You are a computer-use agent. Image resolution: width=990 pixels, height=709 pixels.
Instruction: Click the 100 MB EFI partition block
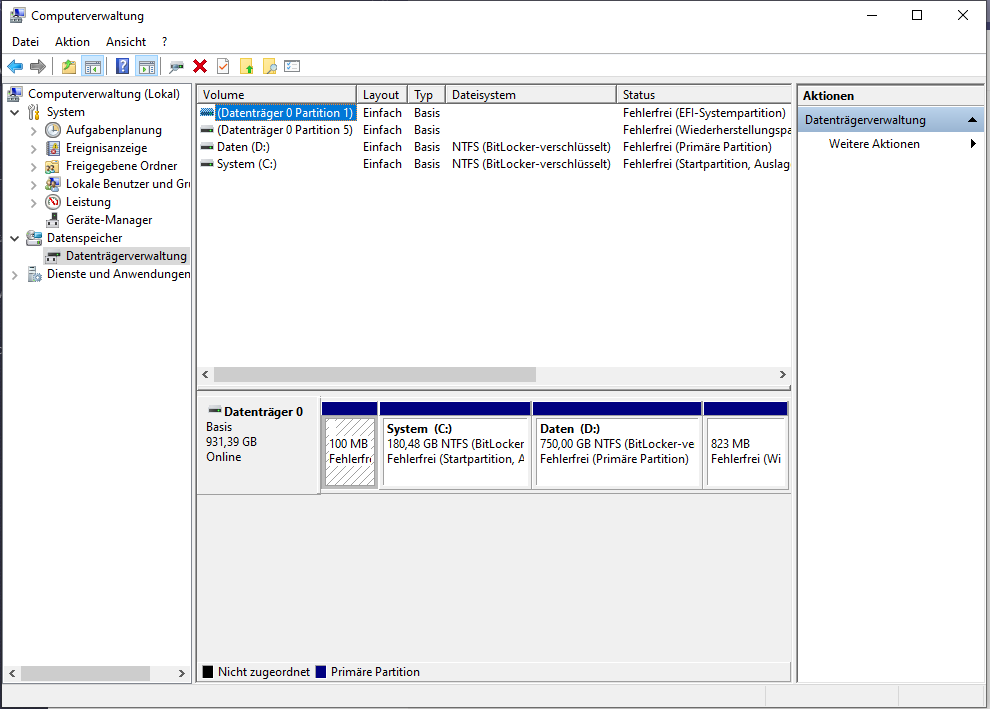pyautogui.click(x=350, y=444)
